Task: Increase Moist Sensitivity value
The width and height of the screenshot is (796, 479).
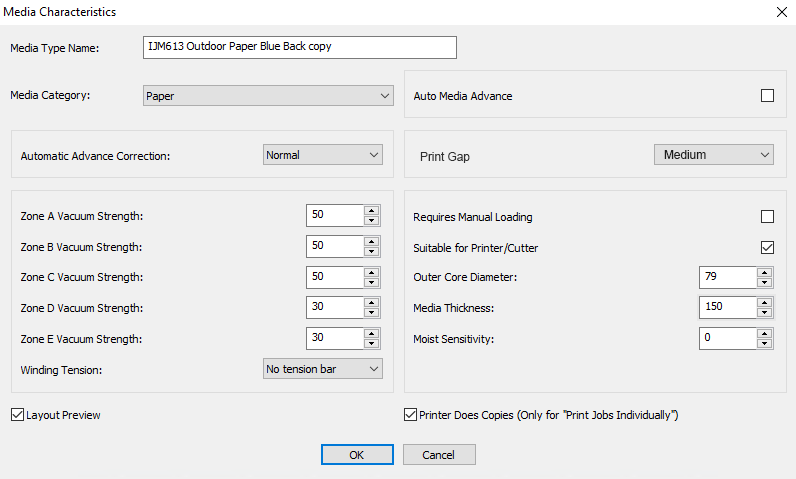Action: pos(764,333)
